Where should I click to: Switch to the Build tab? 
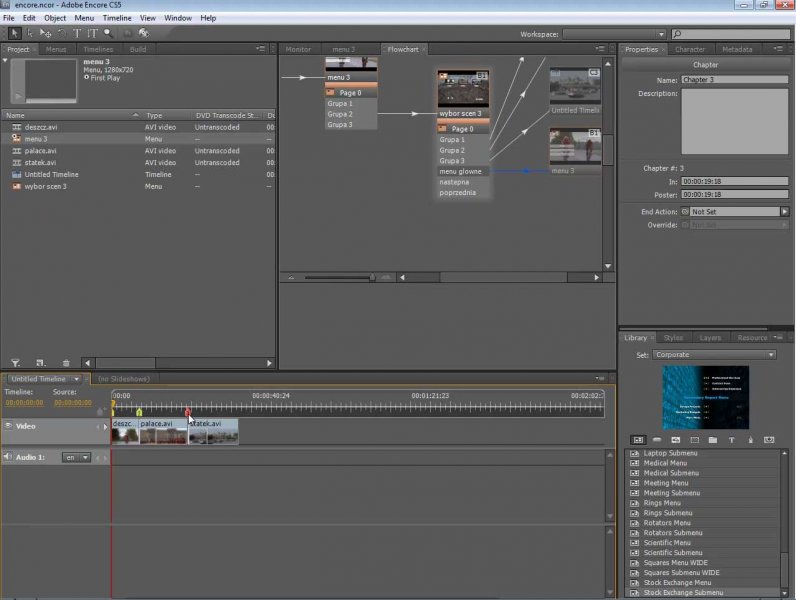(138, 49)
